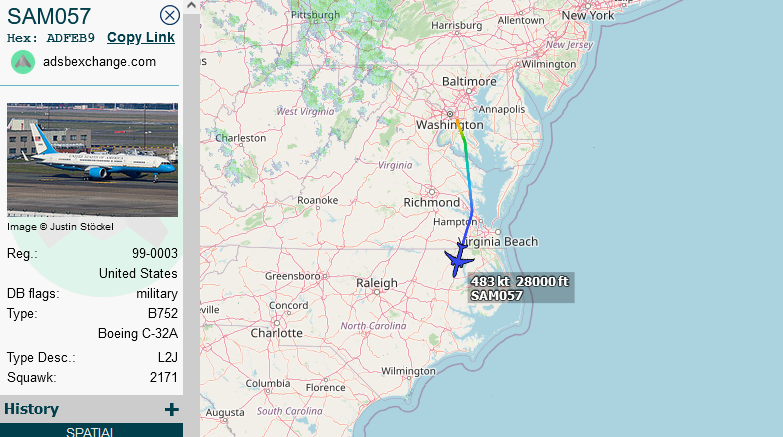Viewport: 783px width, 437px height.
Task: Expand the History section with plus icon
Action: [x=171, y=410]
